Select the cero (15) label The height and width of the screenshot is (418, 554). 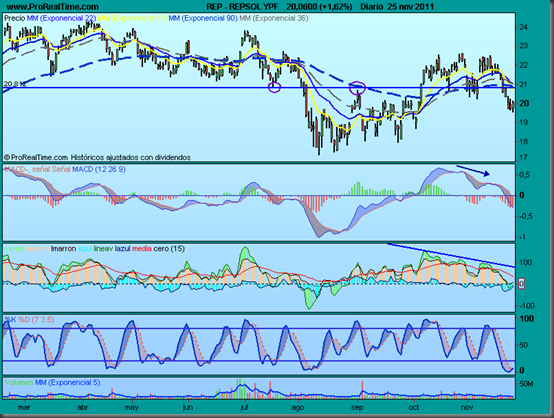tap(169, 248)
